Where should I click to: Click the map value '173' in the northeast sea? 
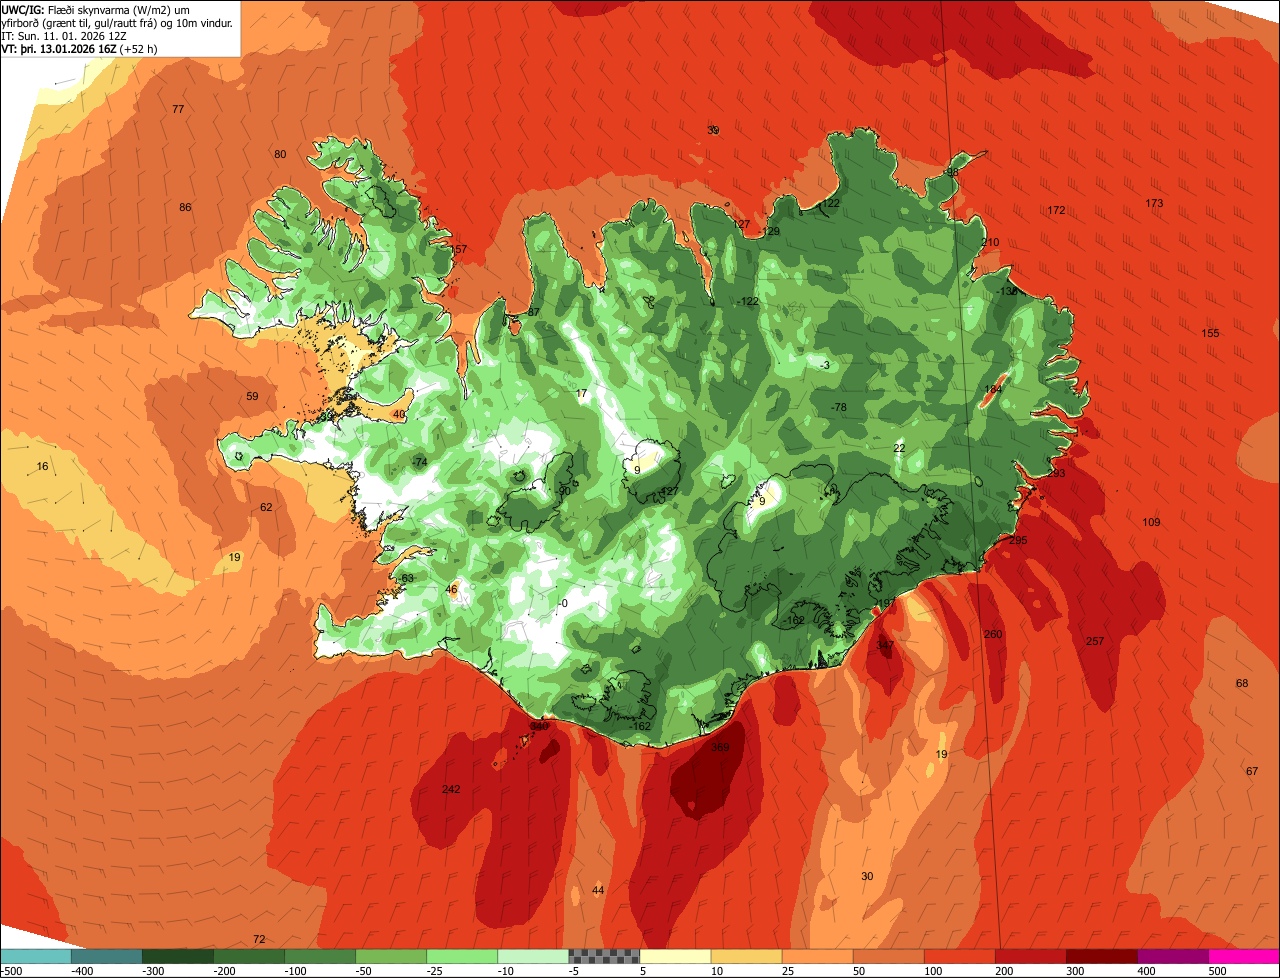coord(1154,203)
